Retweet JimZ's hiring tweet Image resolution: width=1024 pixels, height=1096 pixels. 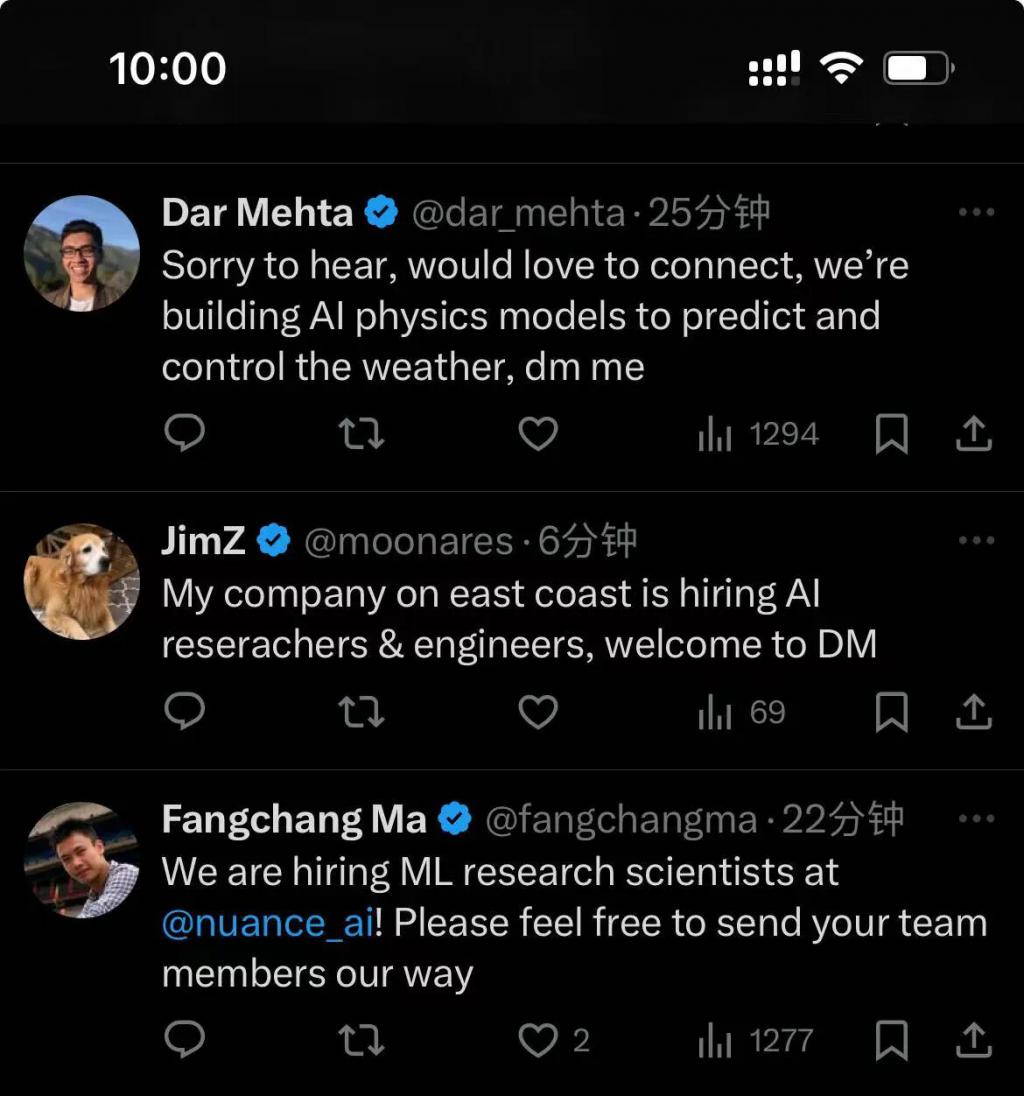point(361,712)
